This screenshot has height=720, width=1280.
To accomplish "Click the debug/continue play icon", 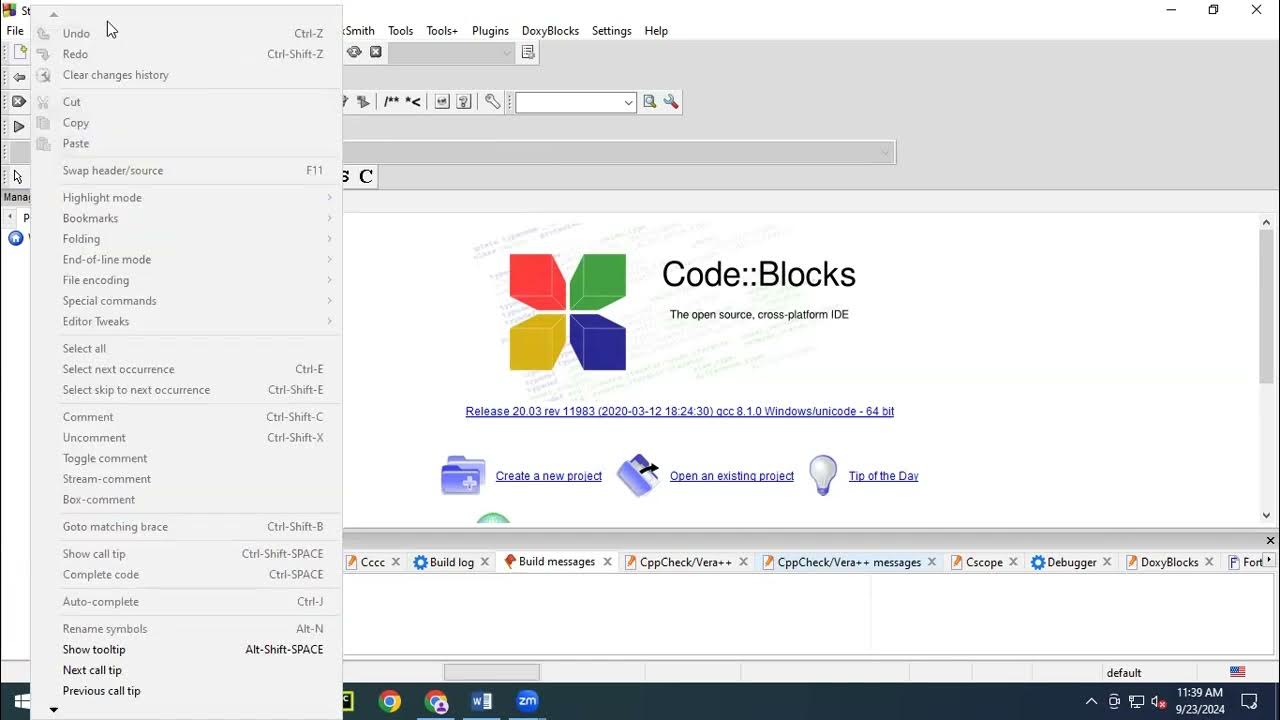I will (x=19, y=127).
